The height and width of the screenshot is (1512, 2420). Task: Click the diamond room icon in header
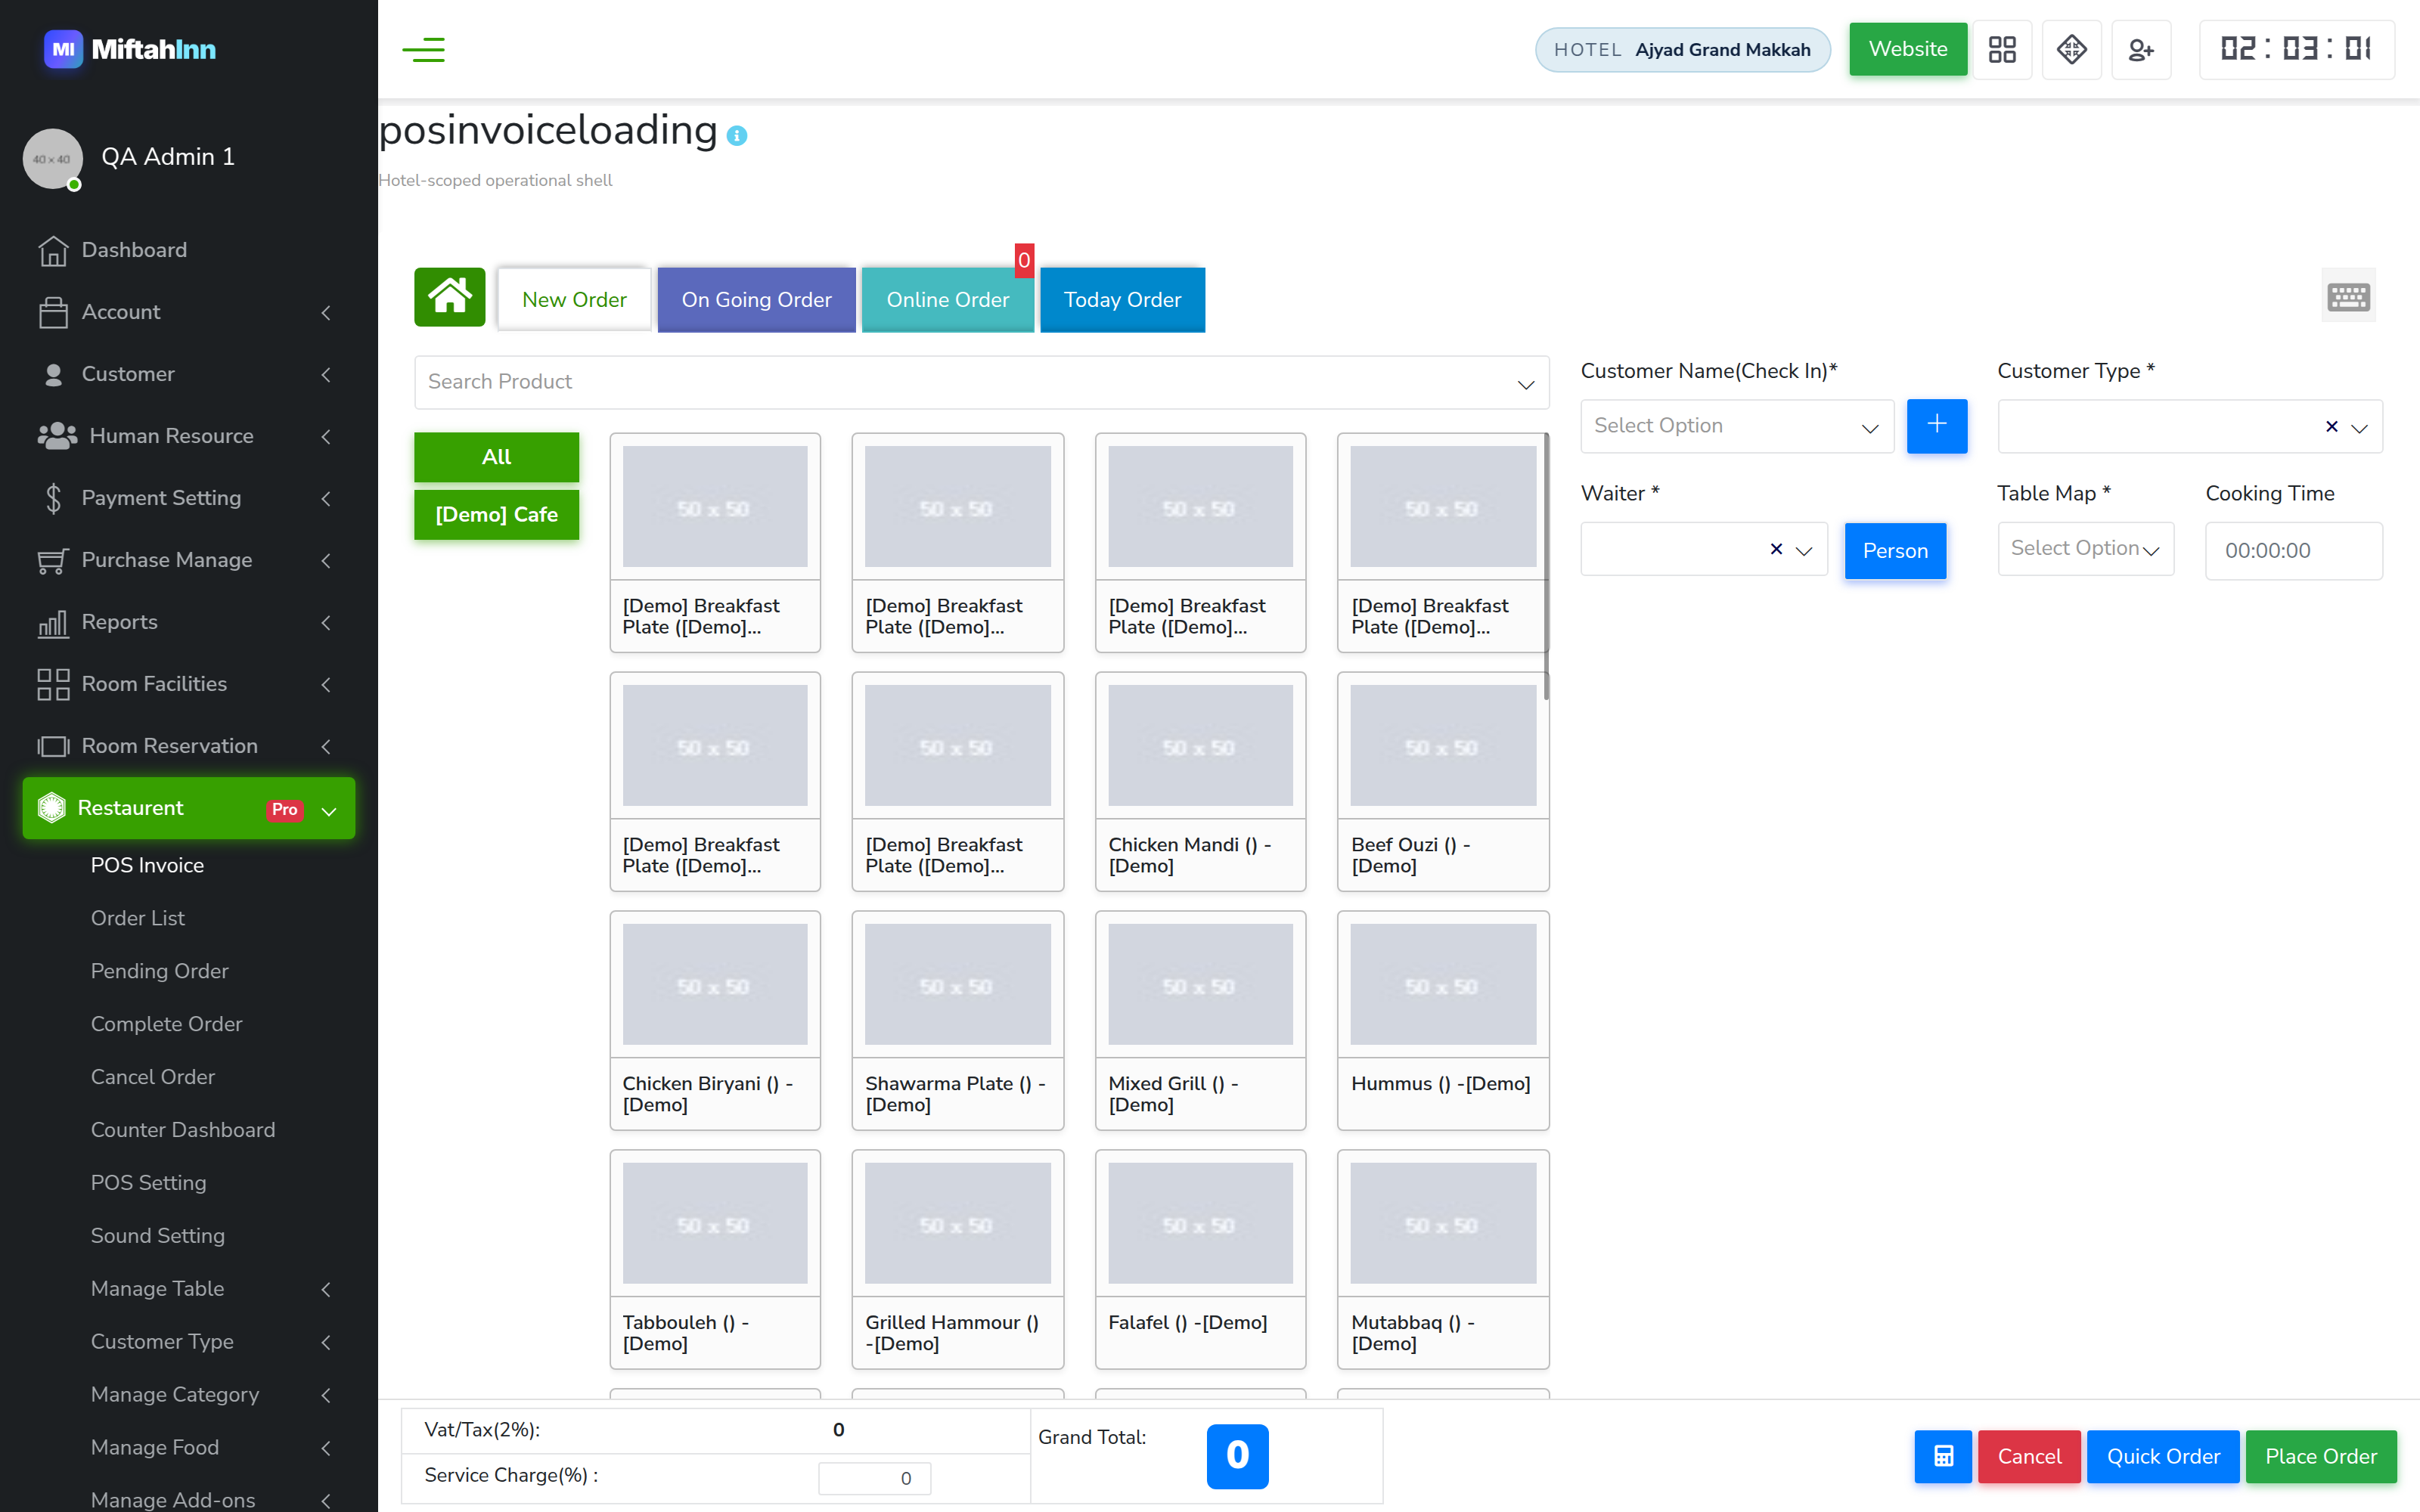[x=2071, y=49]
